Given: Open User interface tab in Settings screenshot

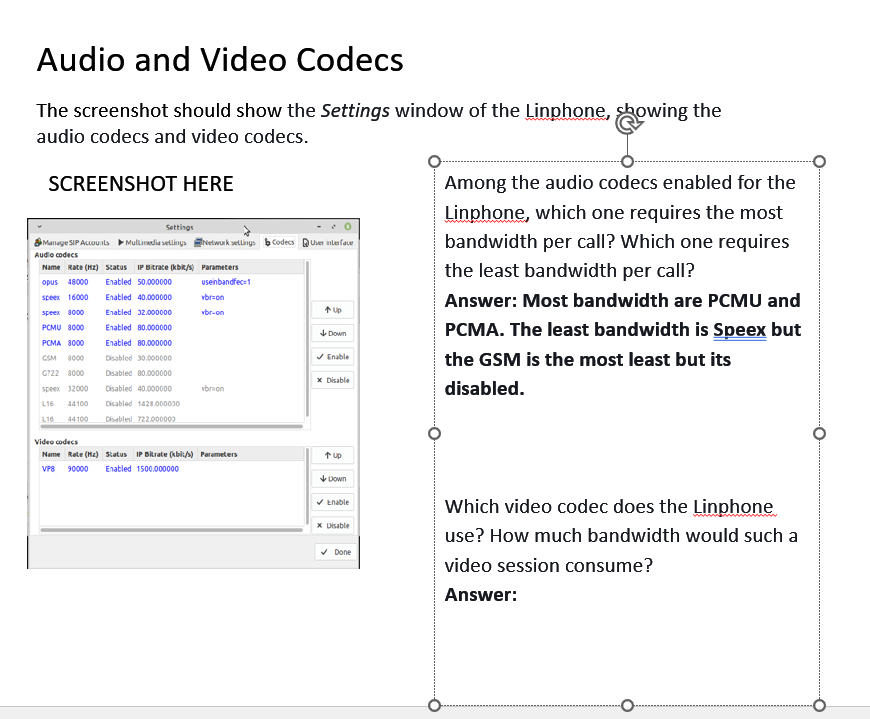Looking at the screenshot, I should coord(328,242).
